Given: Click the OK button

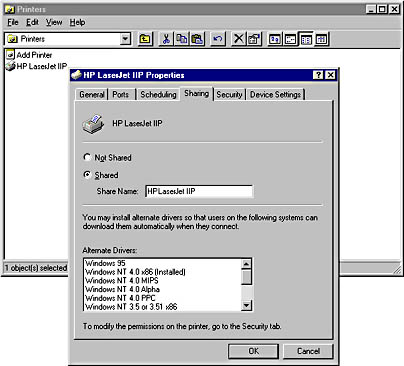Looking at the screenshot, I should tap(253, 351).
